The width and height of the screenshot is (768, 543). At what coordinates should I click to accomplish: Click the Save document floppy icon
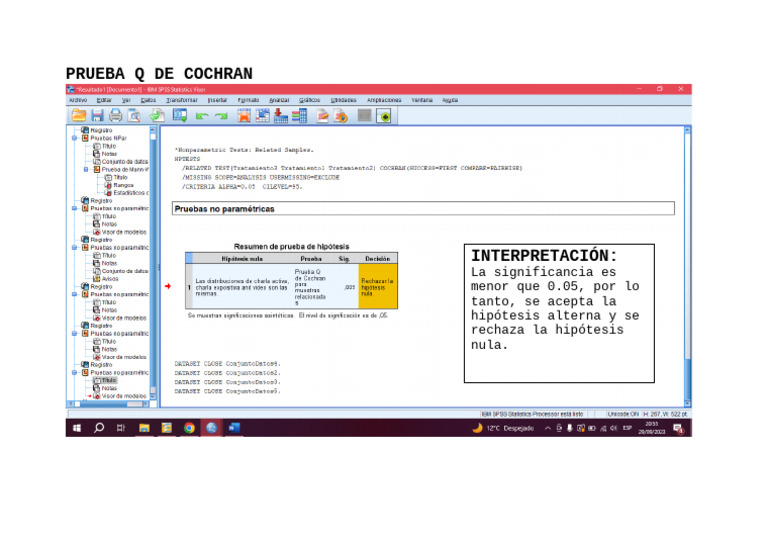(97, 116)
